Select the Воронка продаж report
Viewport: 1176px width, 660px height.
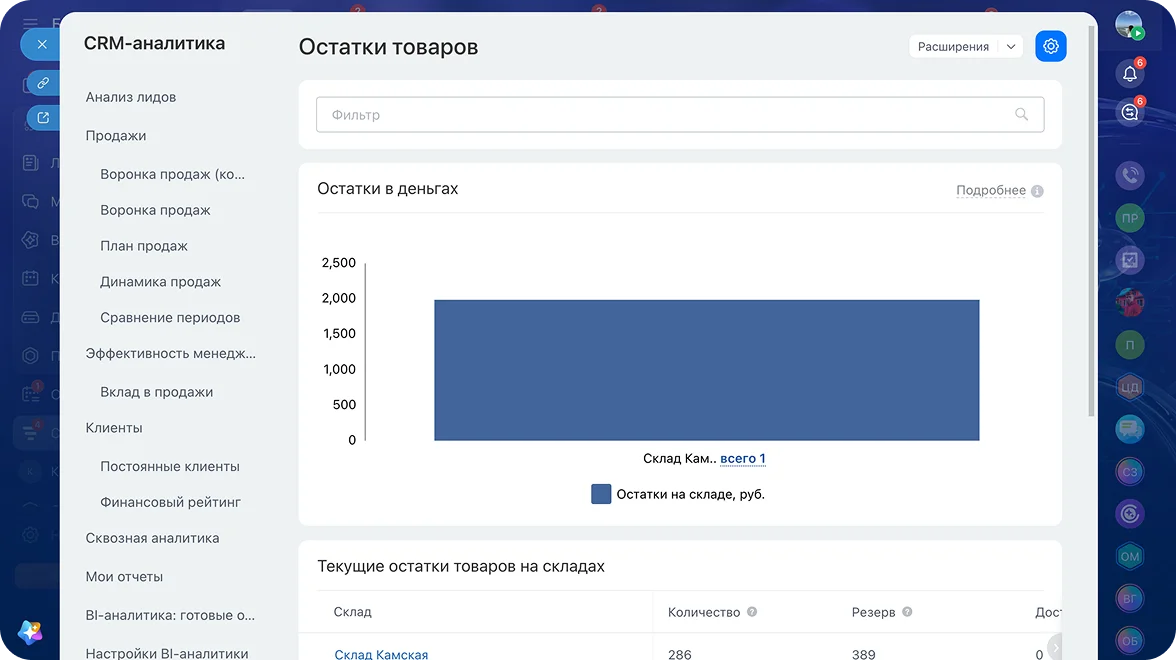point(155,210)
